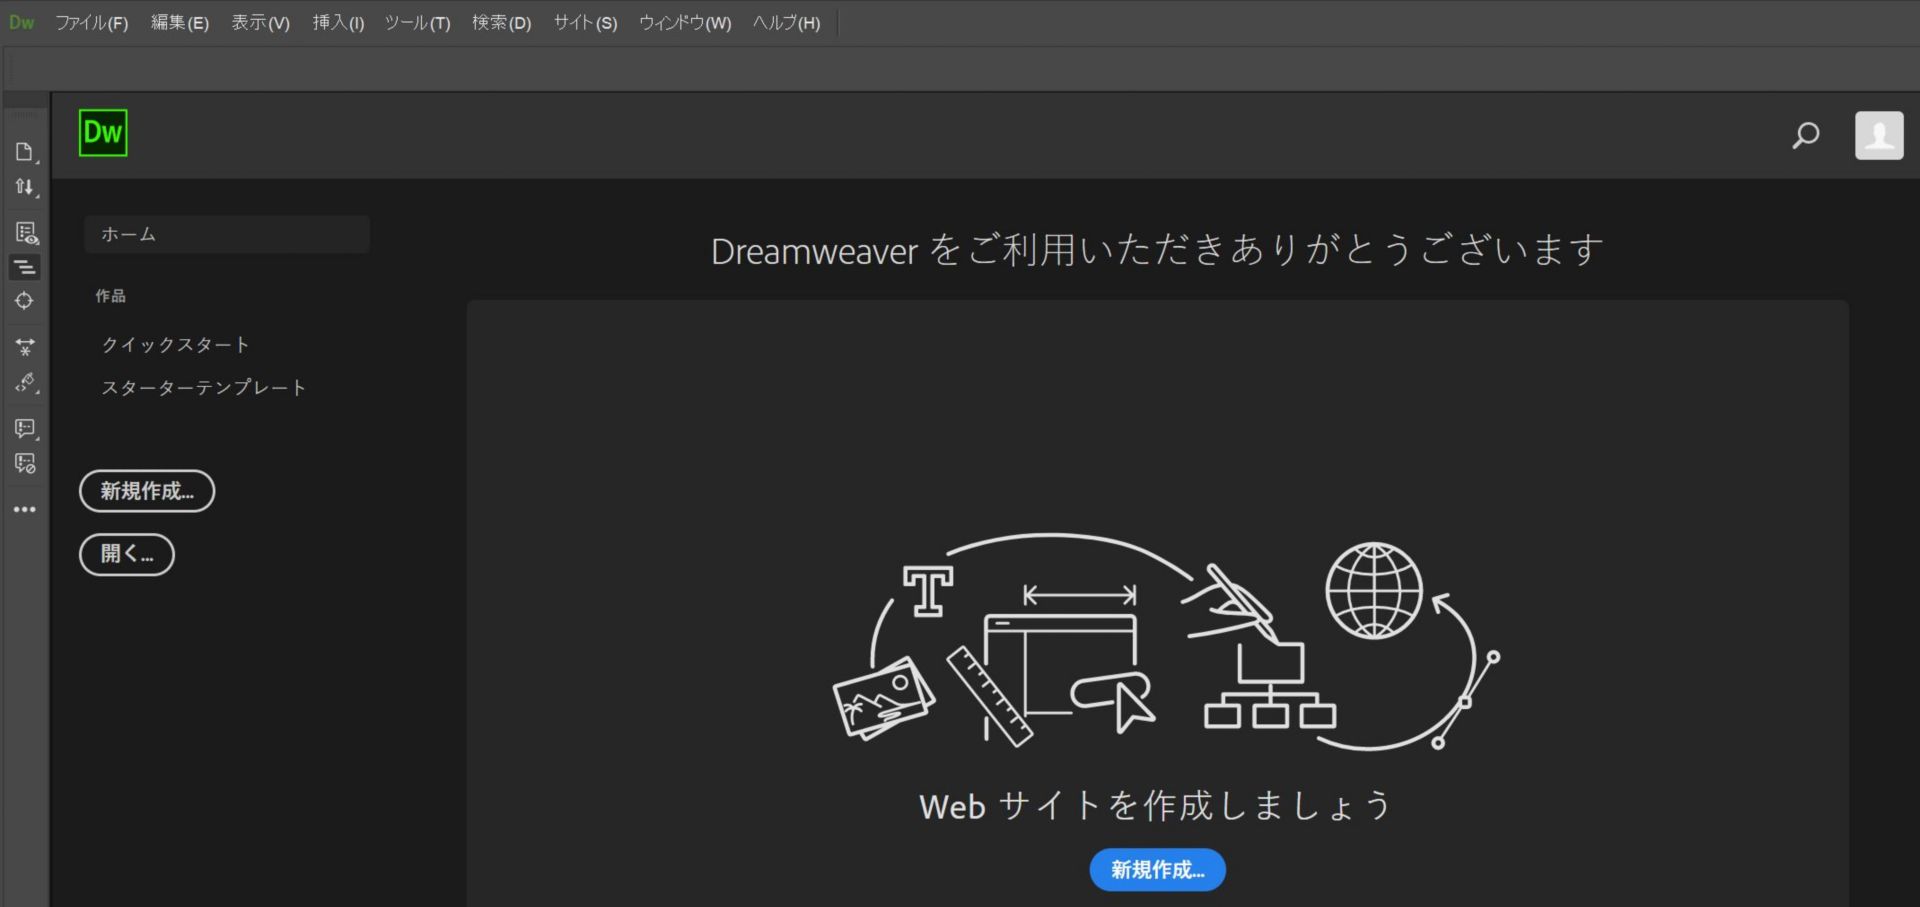Open the search magnifier icon at top right
Image resolution: width=1920 pixels, height=907 pixels.
pyautogui.click(x=1806, y=134)
